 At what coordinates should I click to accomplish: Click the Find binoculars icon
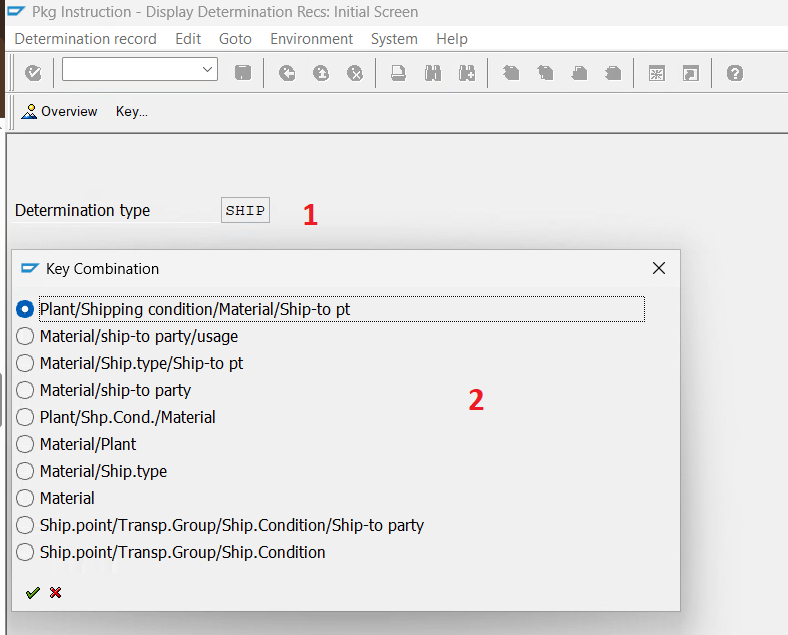432,73
